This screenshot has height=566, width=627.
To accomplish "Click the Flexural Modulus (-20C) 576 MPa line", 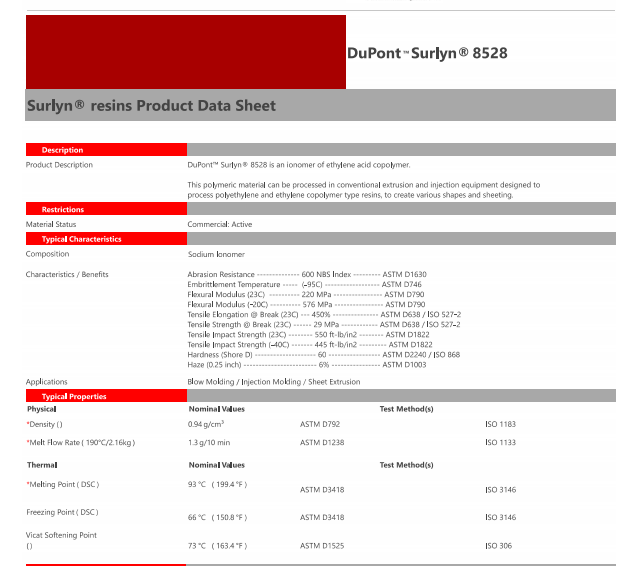I will tap(306, 304).
